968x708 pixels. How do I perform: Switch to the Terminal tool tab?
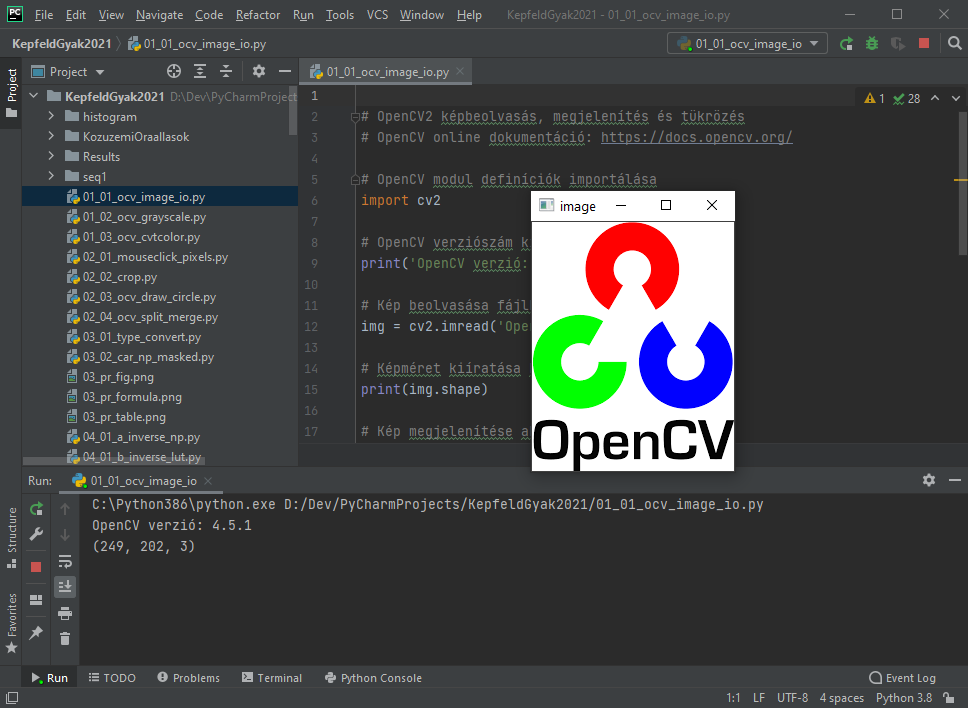(272, 677)
